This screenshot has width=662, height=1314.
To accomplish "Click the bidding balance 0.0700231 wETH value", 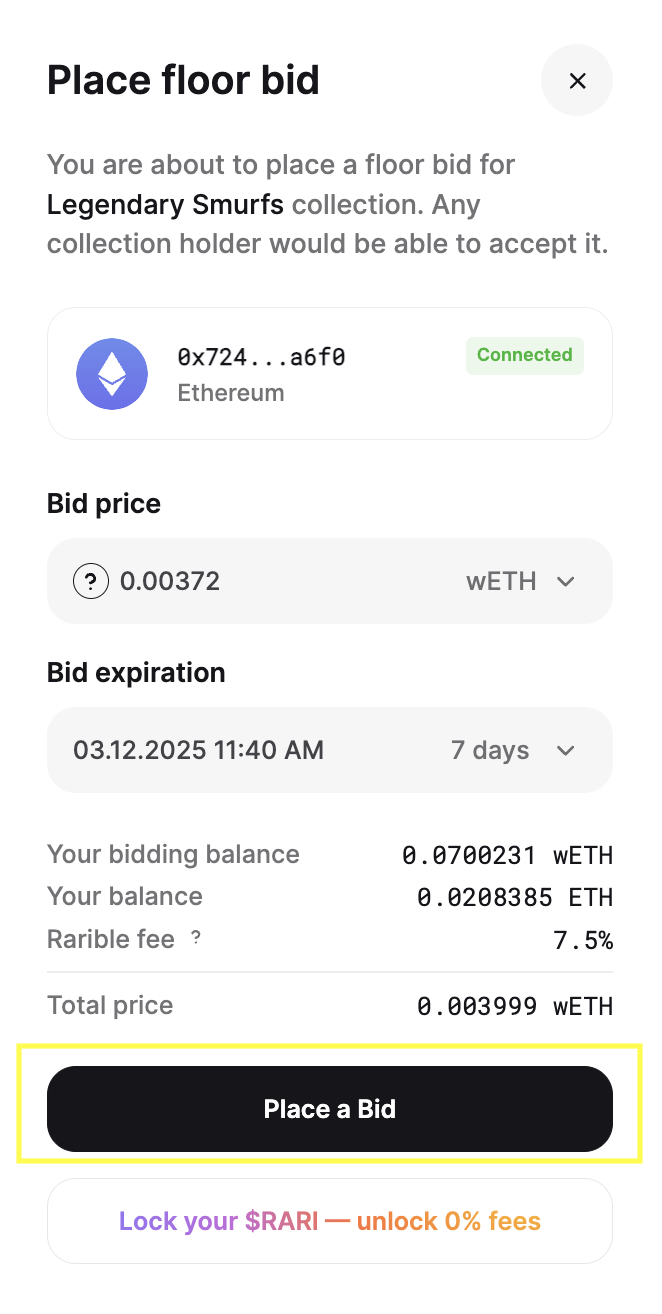I will [507, 855].
